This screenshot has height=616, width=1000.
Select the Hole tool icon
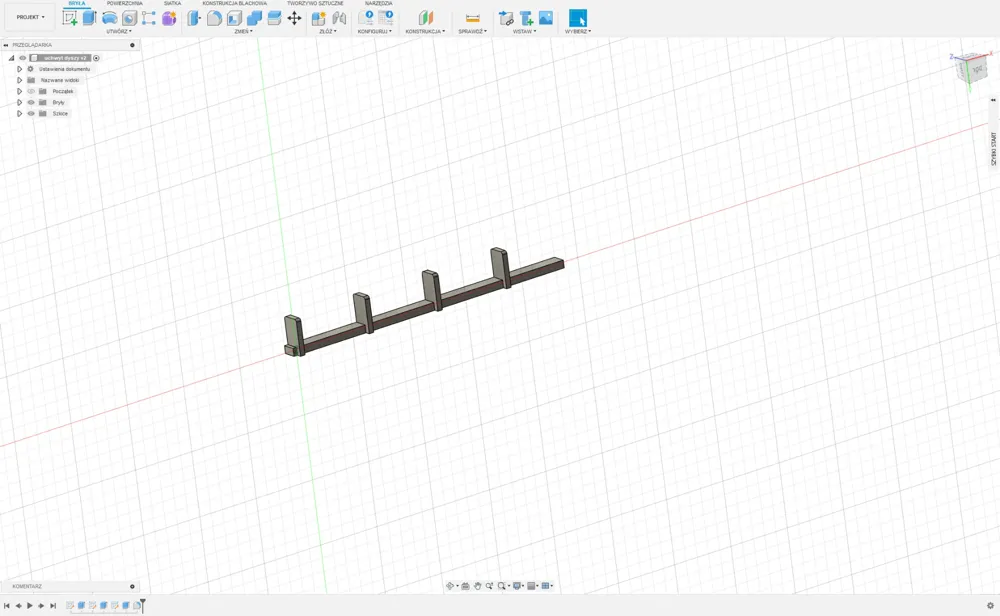pyautogui.click(x=129, y=18)
